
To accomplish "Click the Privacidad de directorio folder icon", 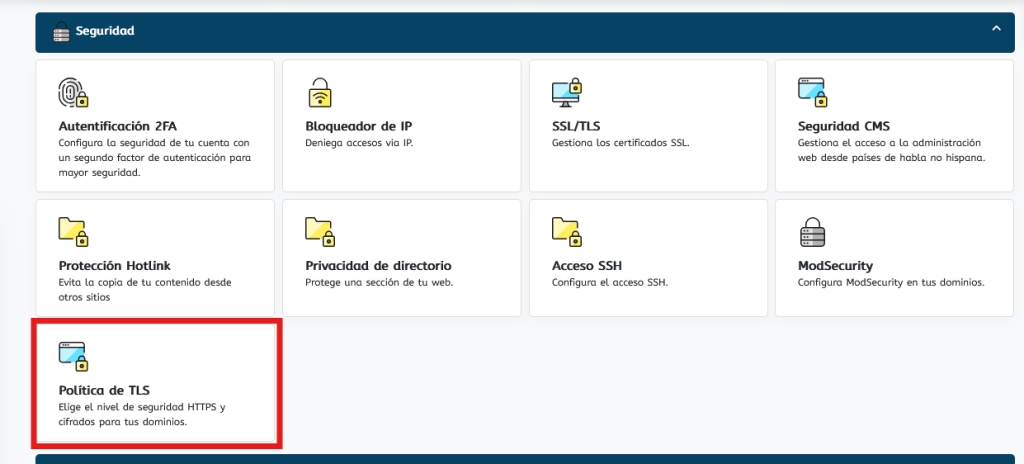I will pyautogui.click(x=319, y=231).
